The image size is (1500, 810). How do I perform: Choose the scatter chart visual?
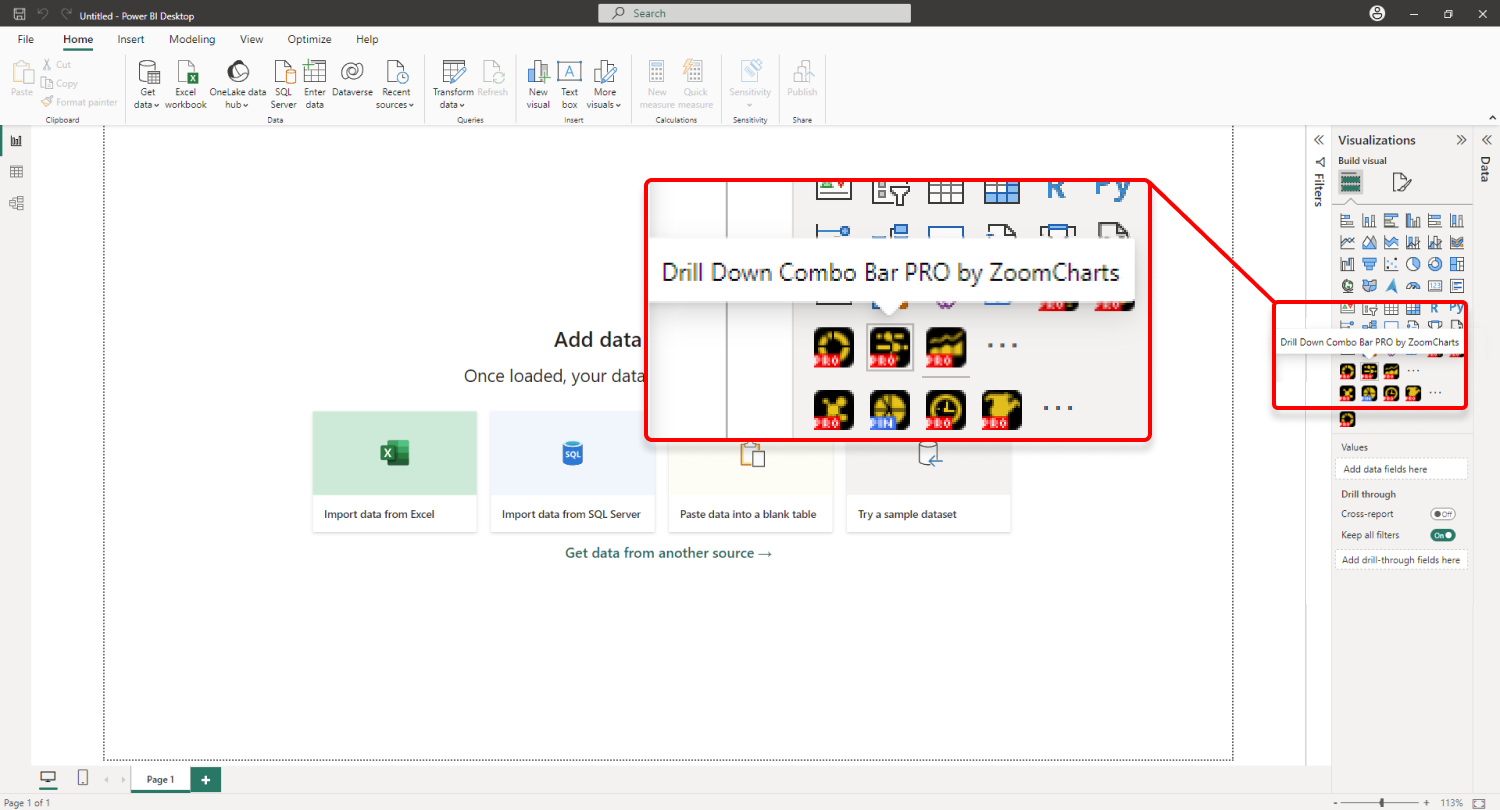point(1391,264)
